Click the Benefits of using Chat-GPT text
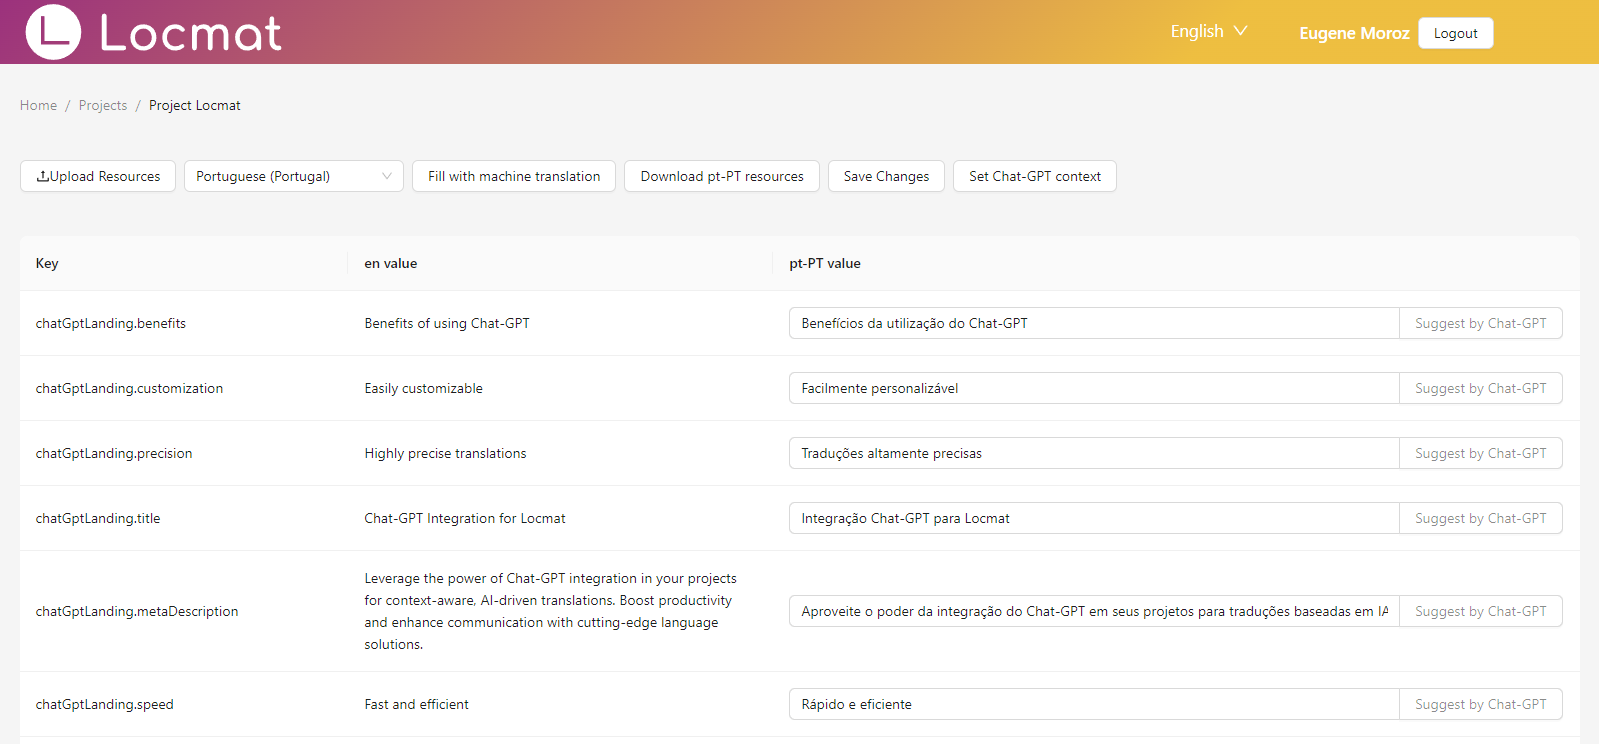The width and height of the screenshot is (1599, 744). (447, 323)
